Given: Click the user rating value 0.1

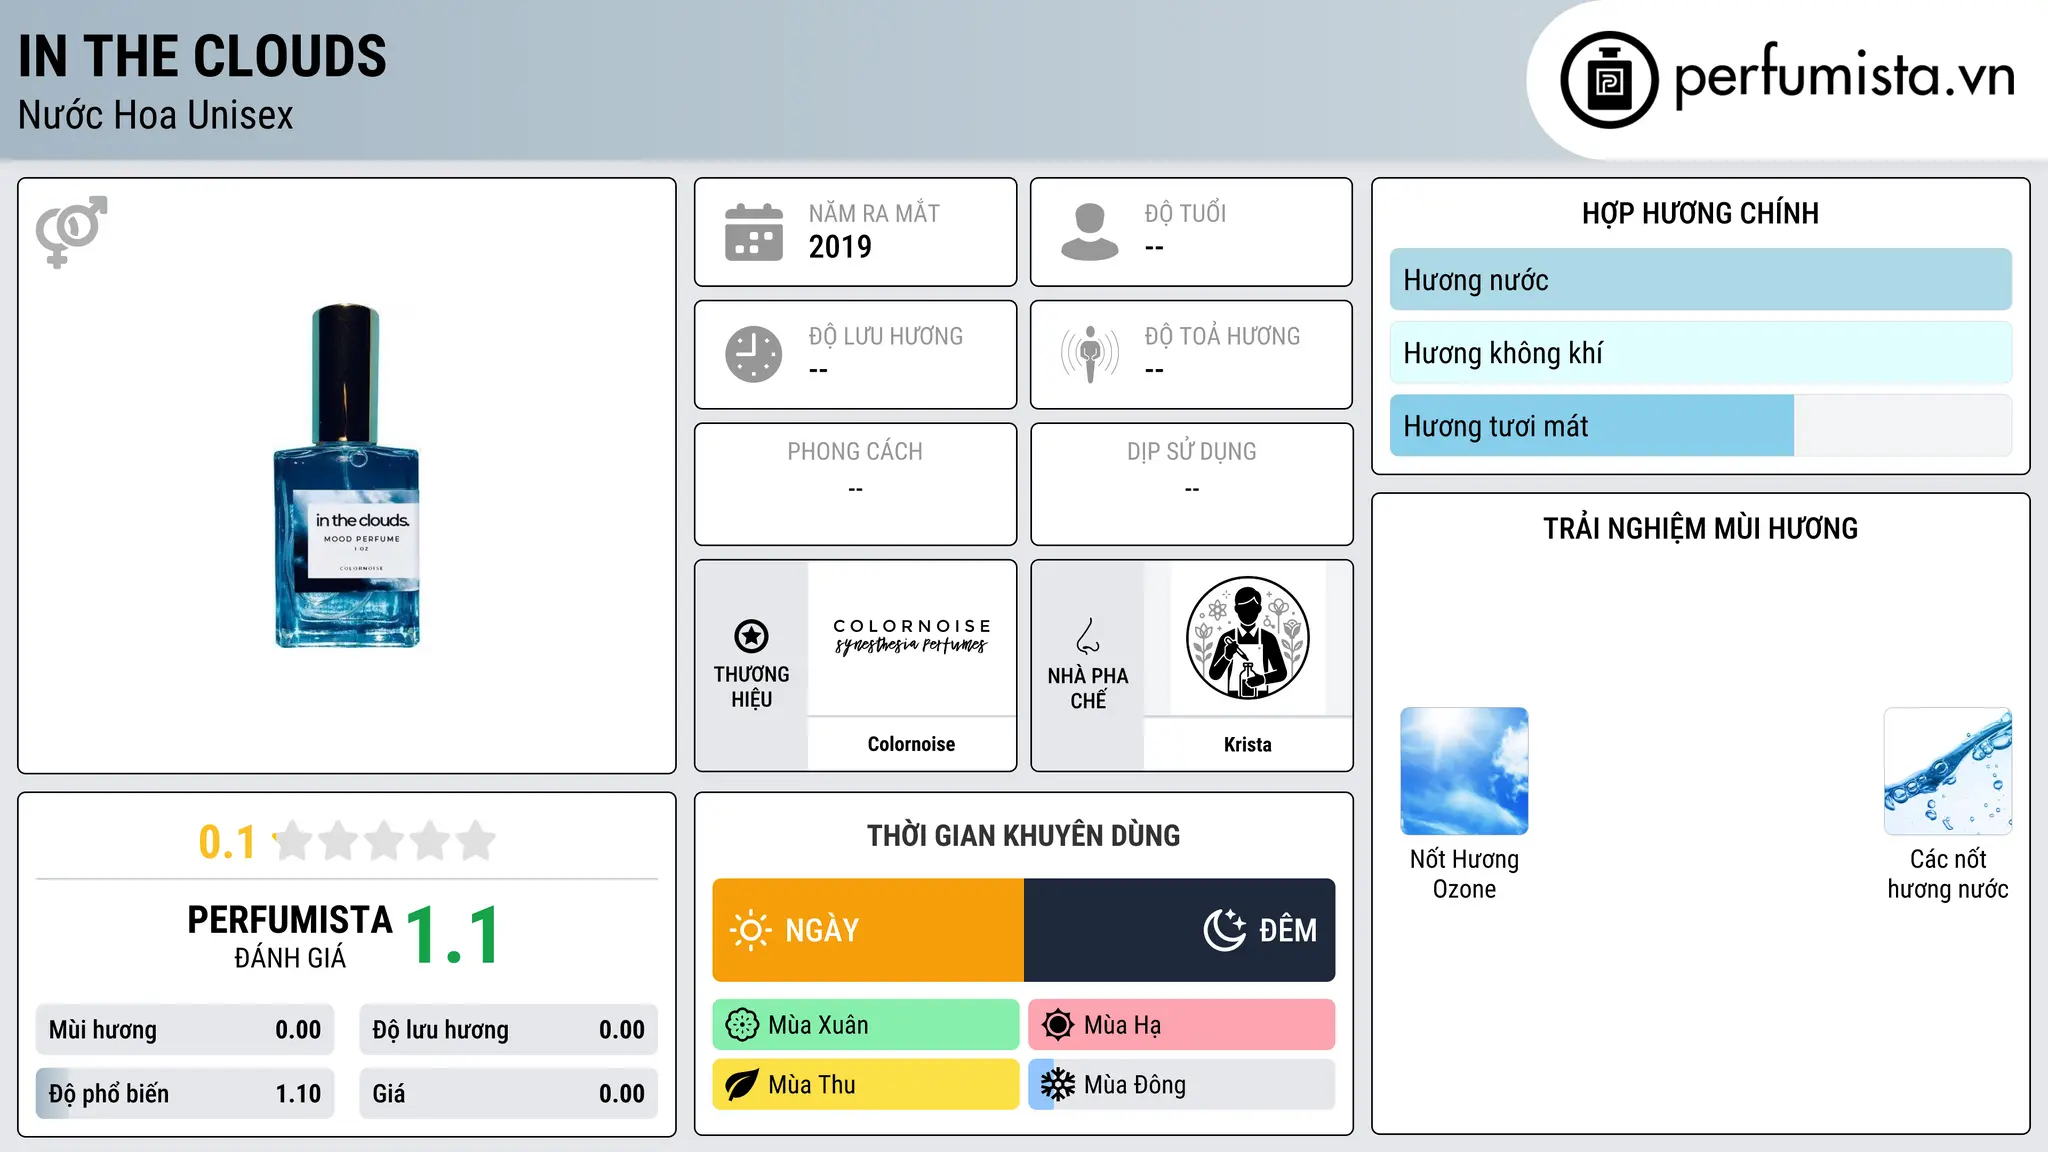Looking at the screenshot, I should 227,842.
